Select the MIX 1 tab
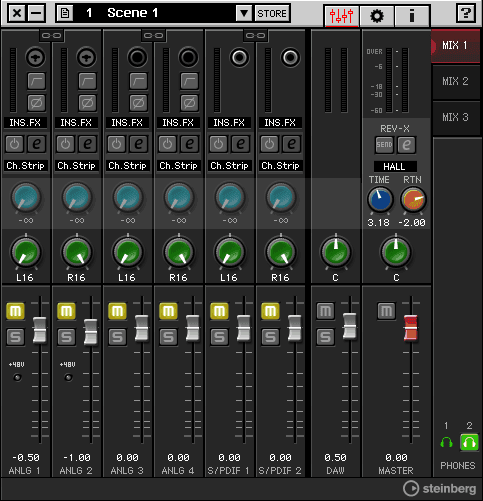 click(x=455, y=45)
